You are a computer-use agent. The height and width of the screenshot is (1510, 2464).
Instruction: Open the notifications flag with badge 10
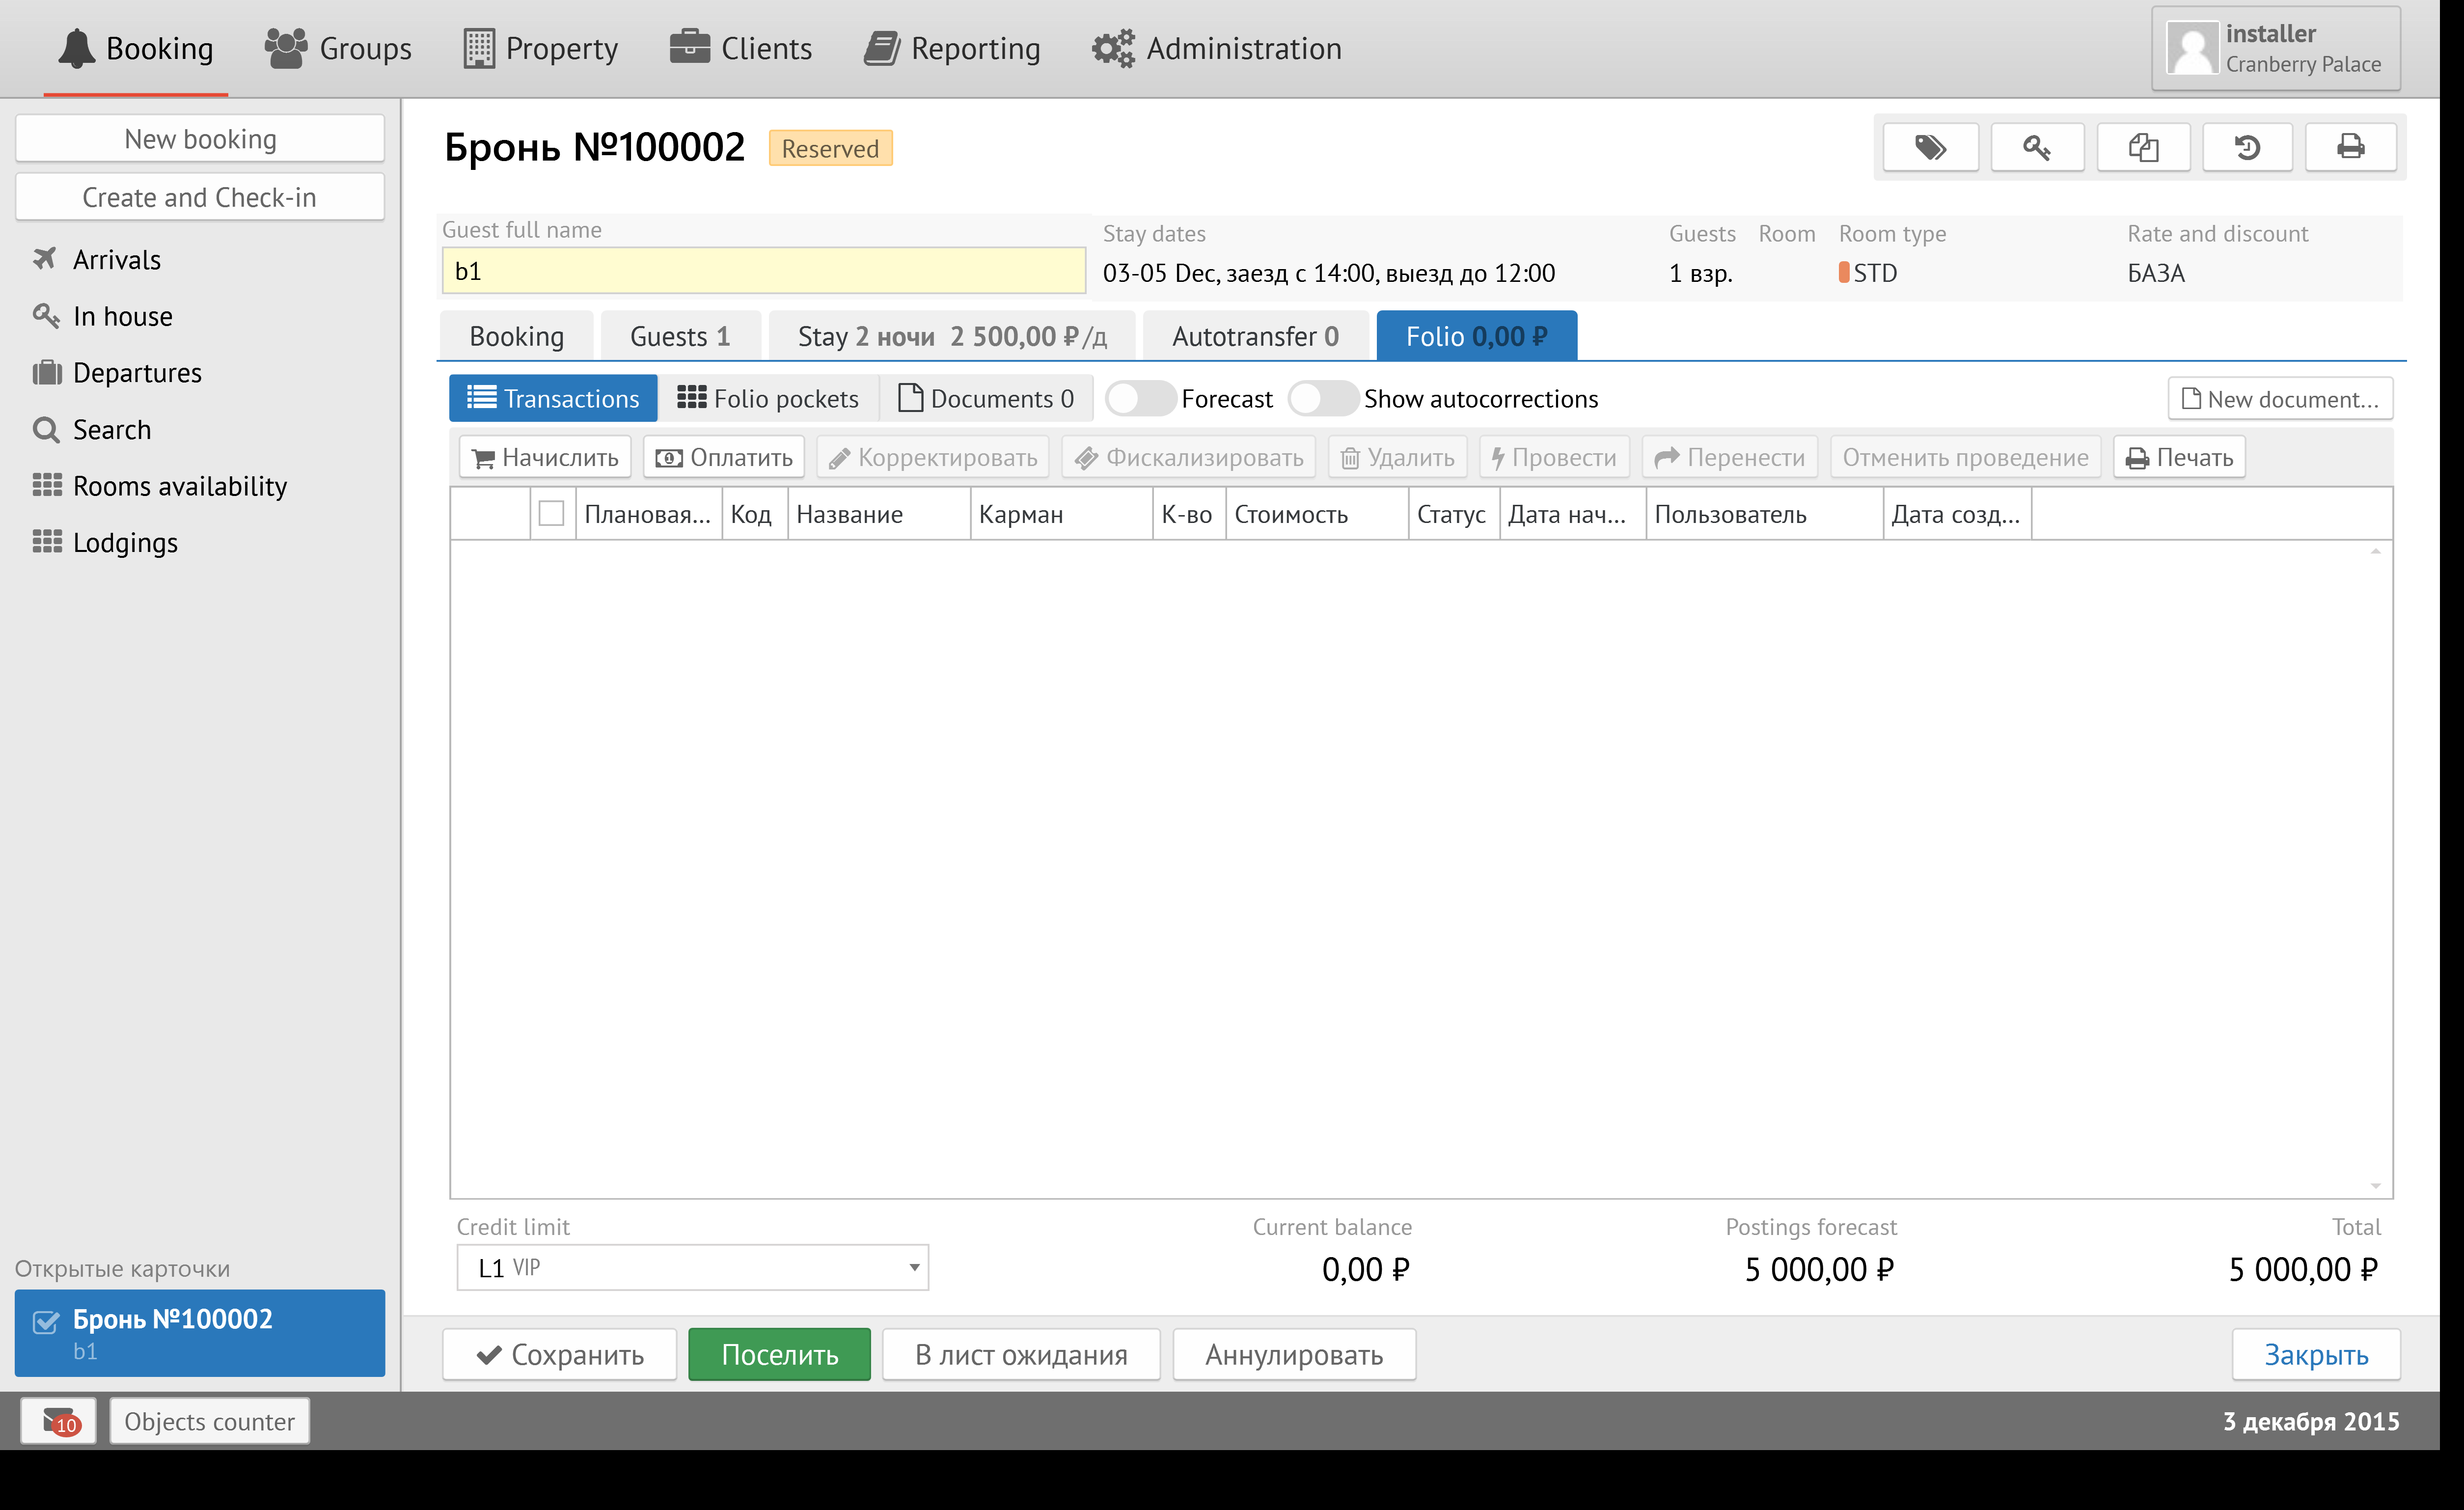pyautogui.click(x=58, y=1421)
